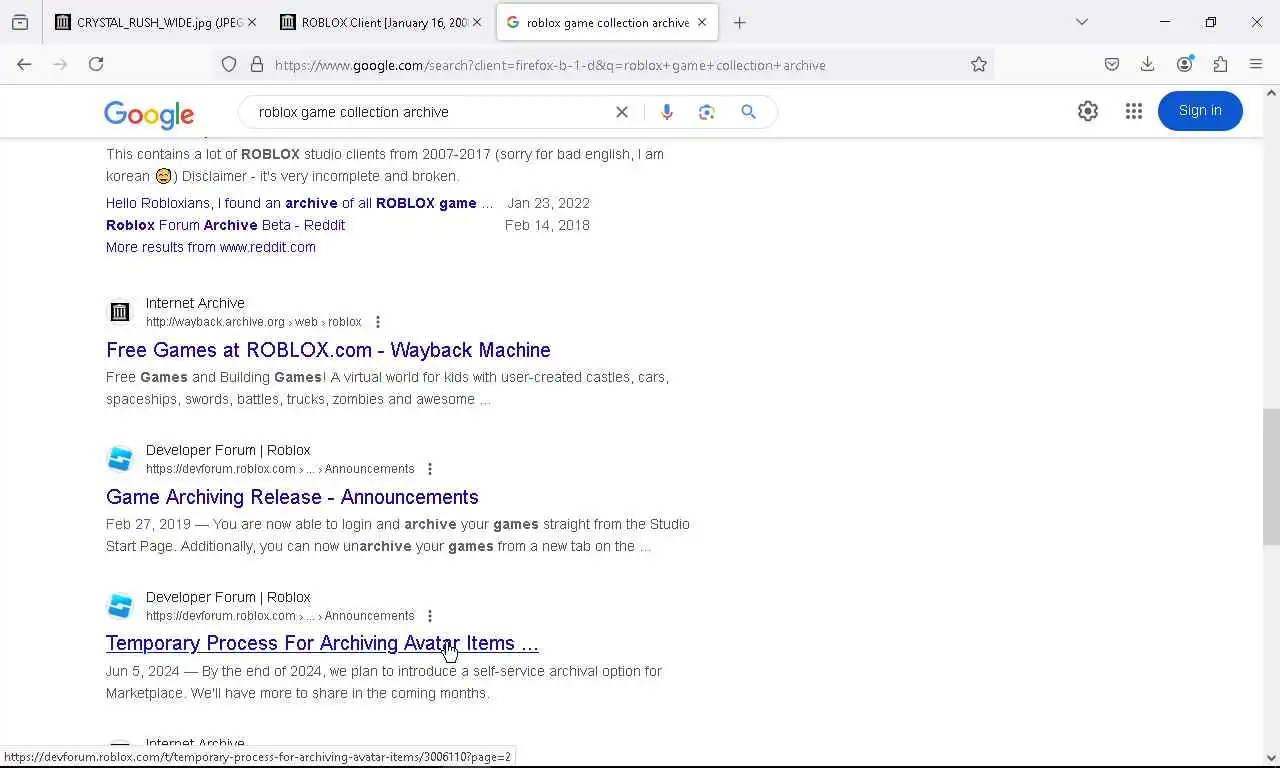
Task: Click the Temporary Process result favicon
Action: (120, 606)
